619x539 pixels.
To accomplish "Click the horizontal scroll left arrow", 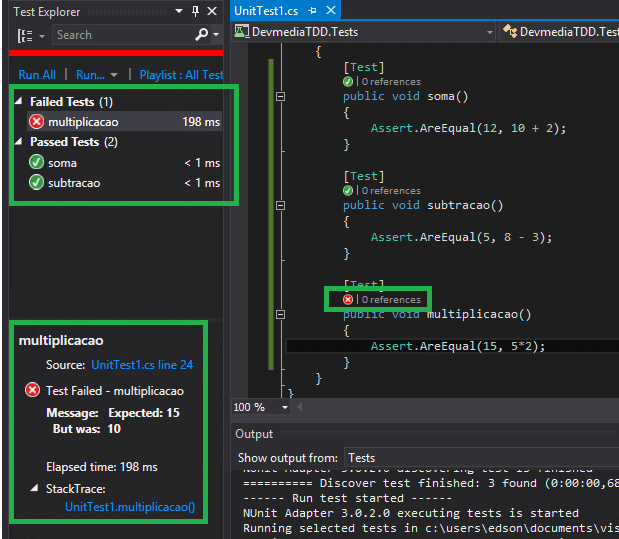I will pos(300,407).
